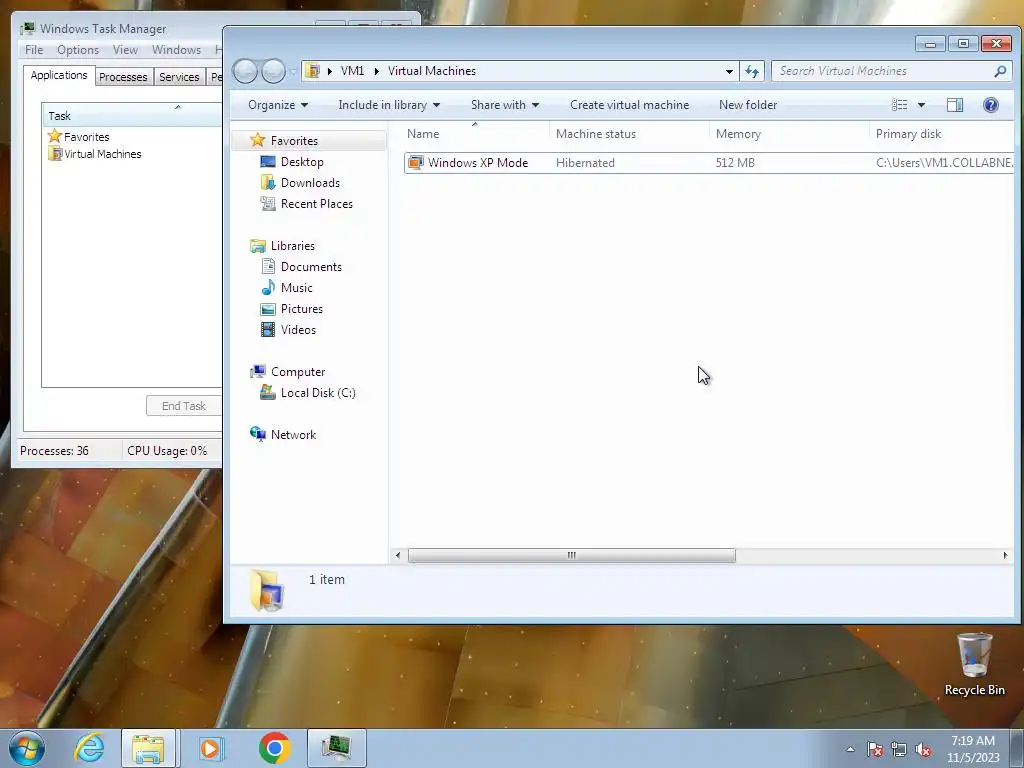
Task: Click the Recent Places icon in sidebar
Action: click(x=268, y=203)
